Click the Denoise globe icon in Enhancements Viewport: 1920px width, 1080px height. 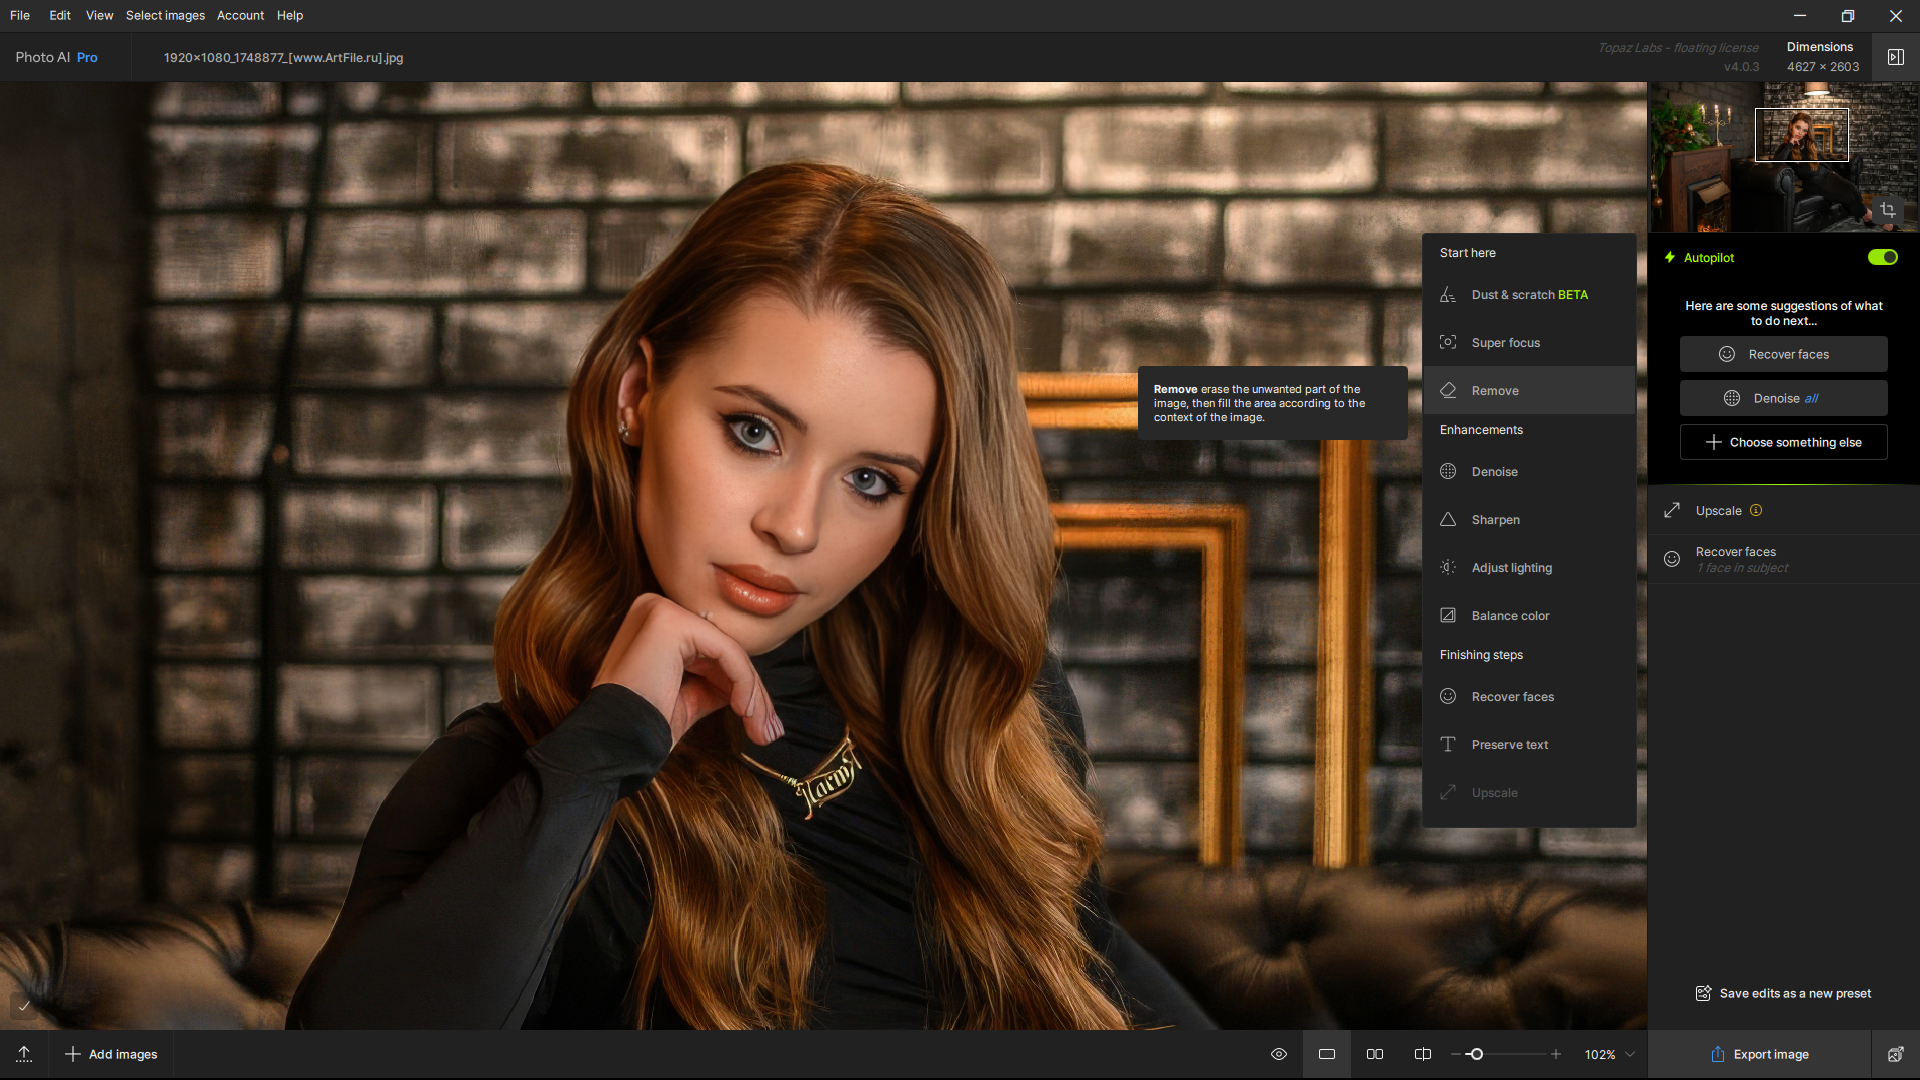pos(1448,472)
